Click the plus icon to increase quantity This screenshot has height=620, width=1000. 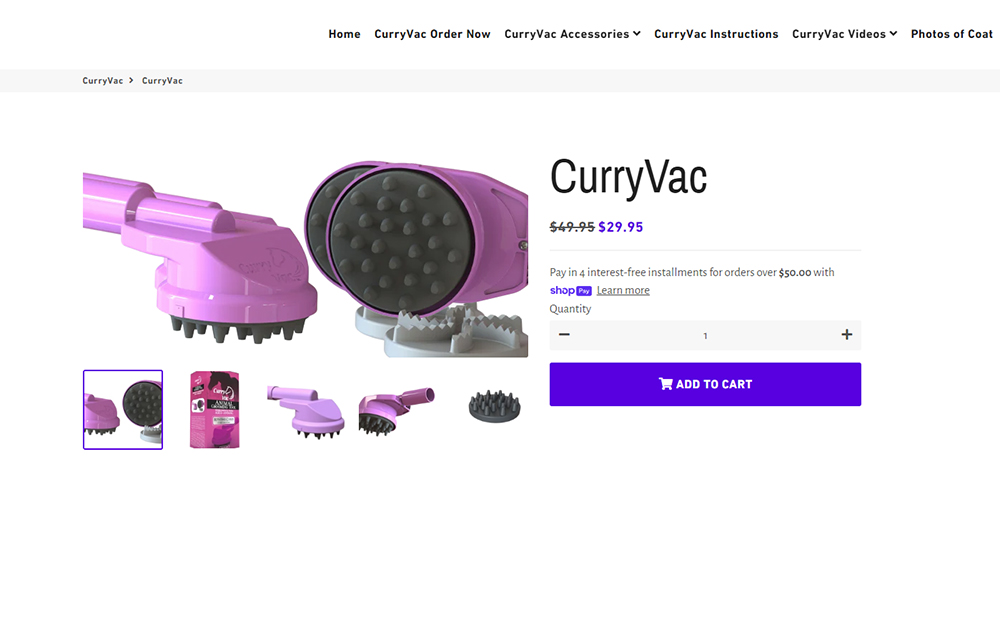(x=846, y=335)
